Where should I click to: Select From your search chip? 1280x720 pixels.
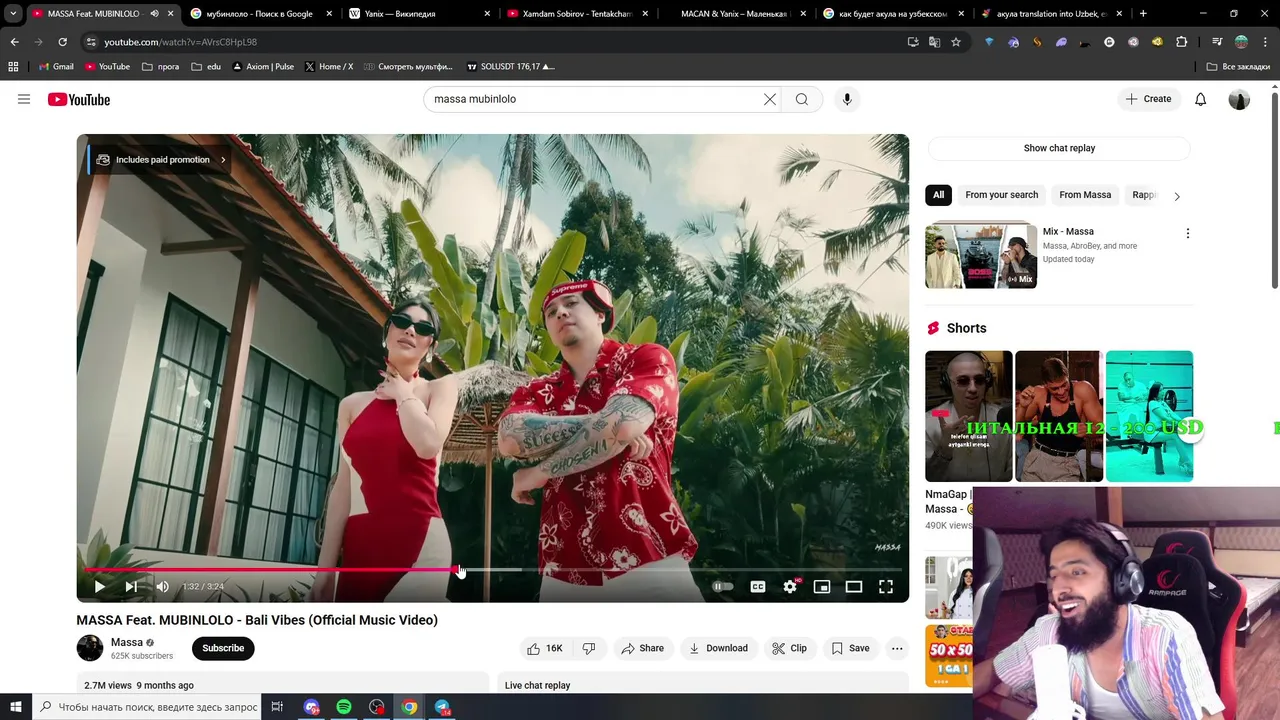[x=1001, y=195]
